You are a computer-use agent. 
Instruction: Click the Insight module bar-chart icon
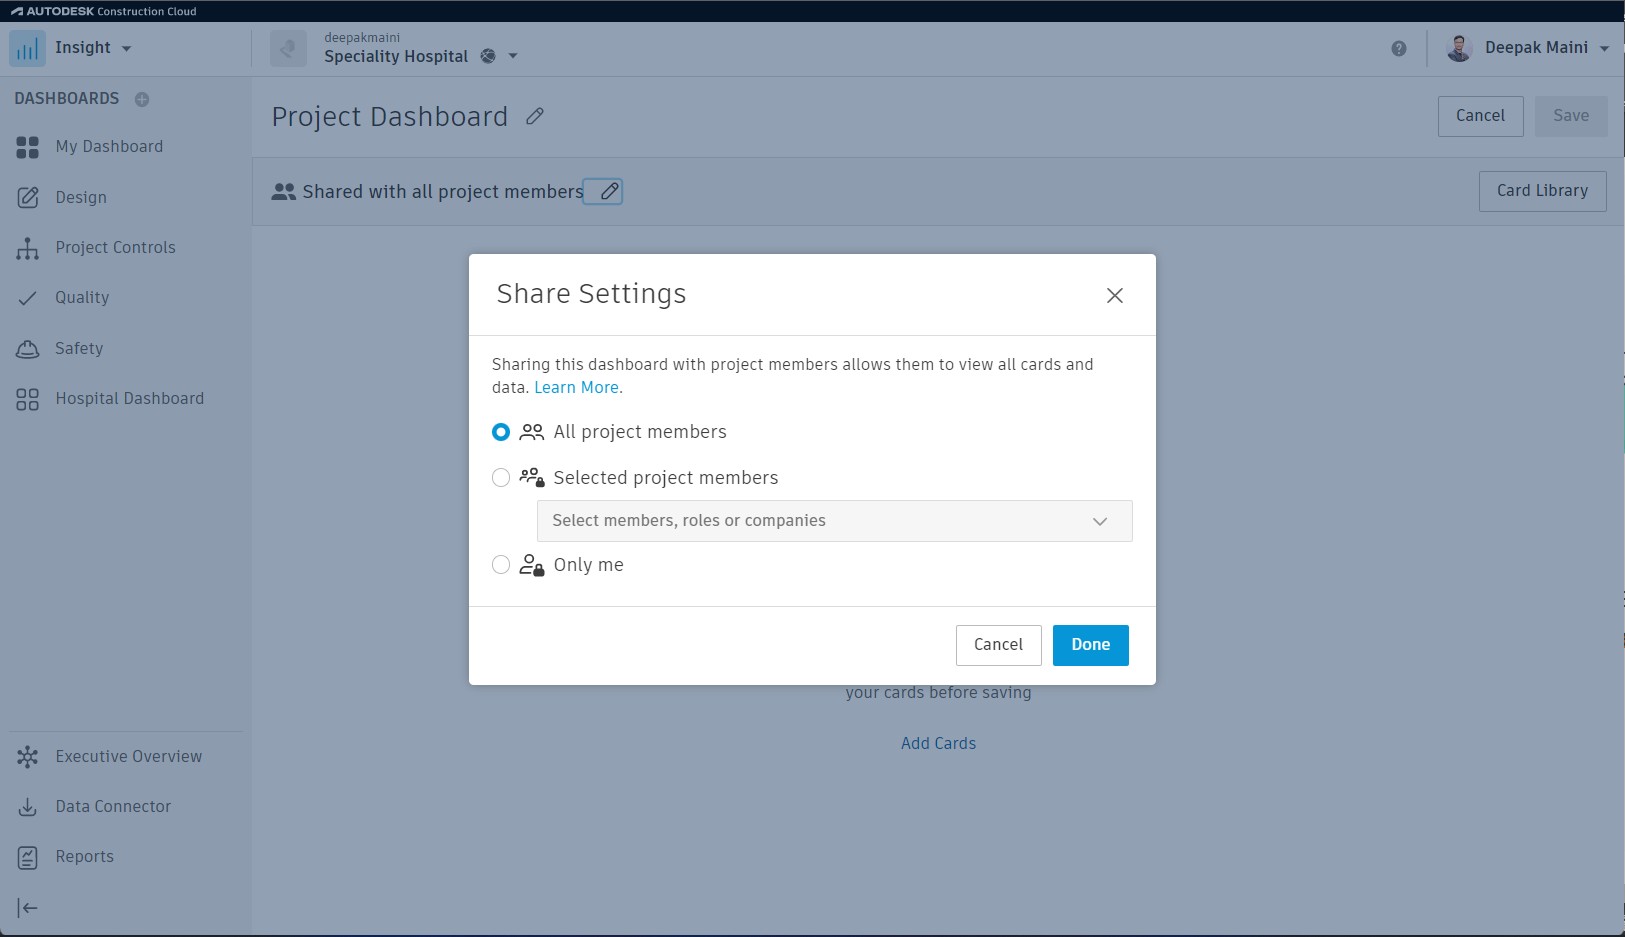click(x=27, y=48)
